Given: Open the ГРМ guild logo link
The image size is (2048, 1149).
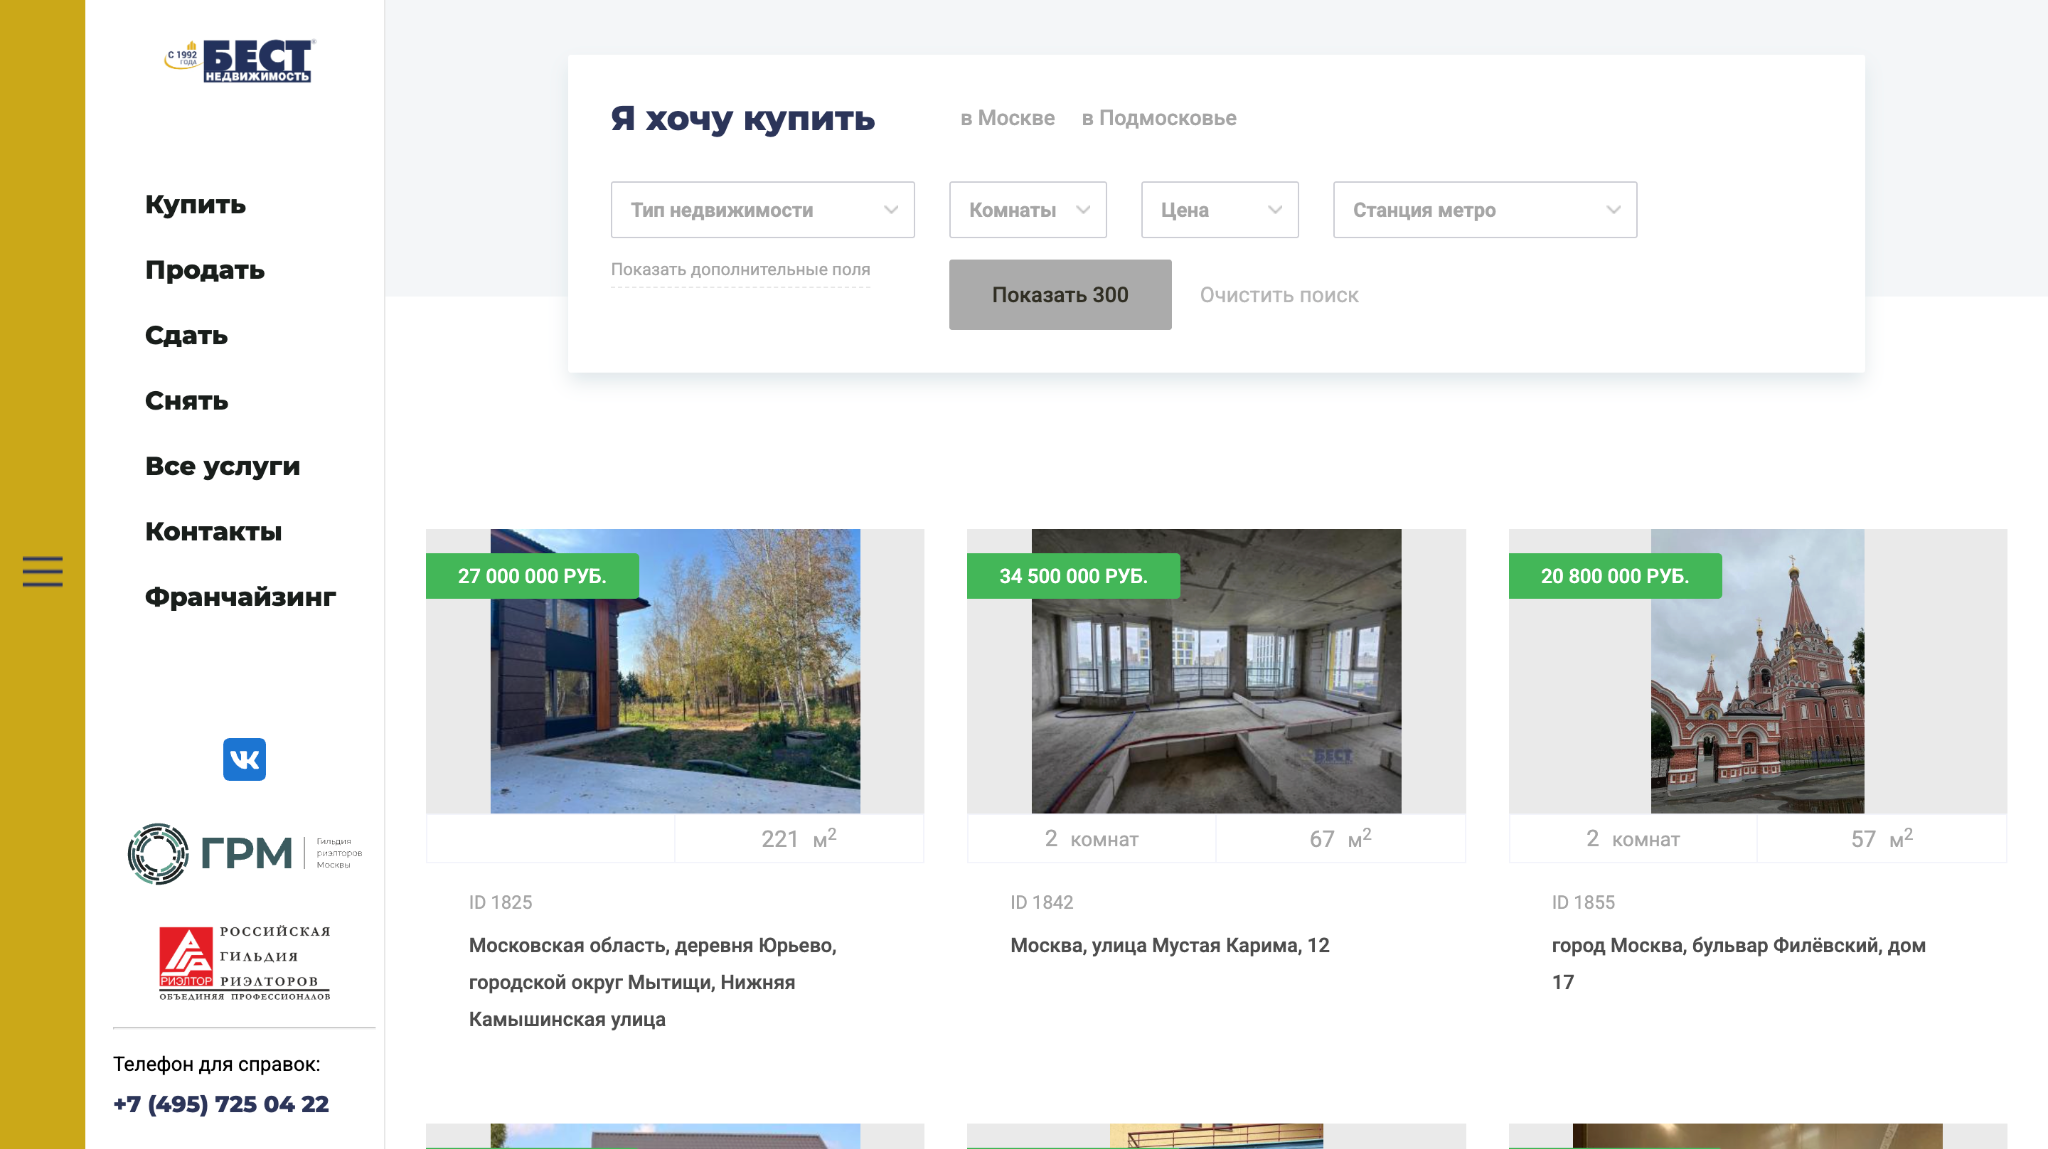Looking at the screenshot, I should (244, 853).
